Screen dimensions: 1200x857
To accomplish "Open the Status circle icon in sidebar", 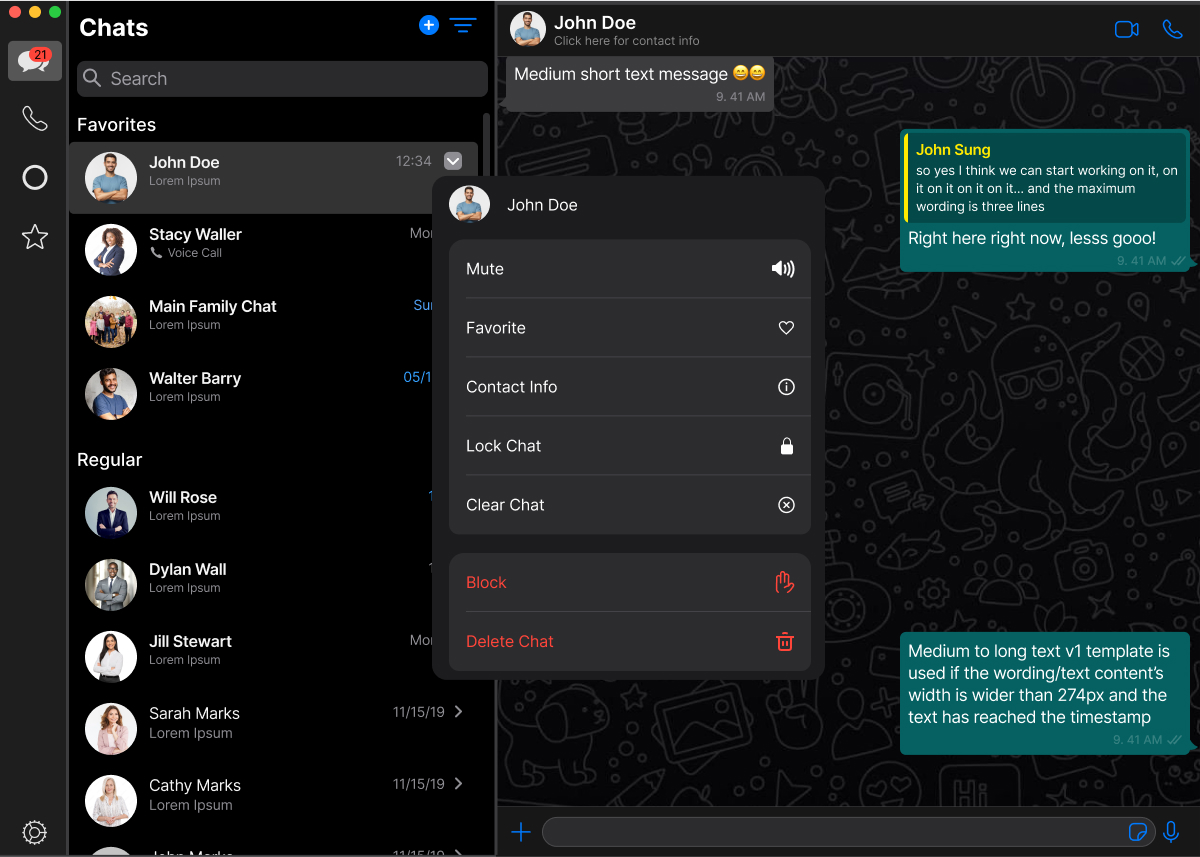I will tap(35, 178).
